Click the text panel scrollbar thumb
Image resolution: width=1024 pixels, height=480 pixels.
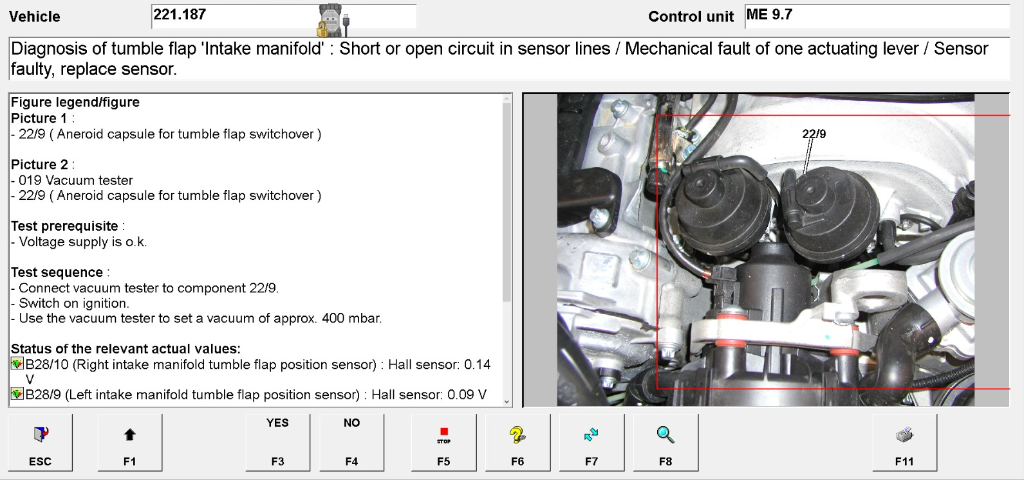point(507,202)
